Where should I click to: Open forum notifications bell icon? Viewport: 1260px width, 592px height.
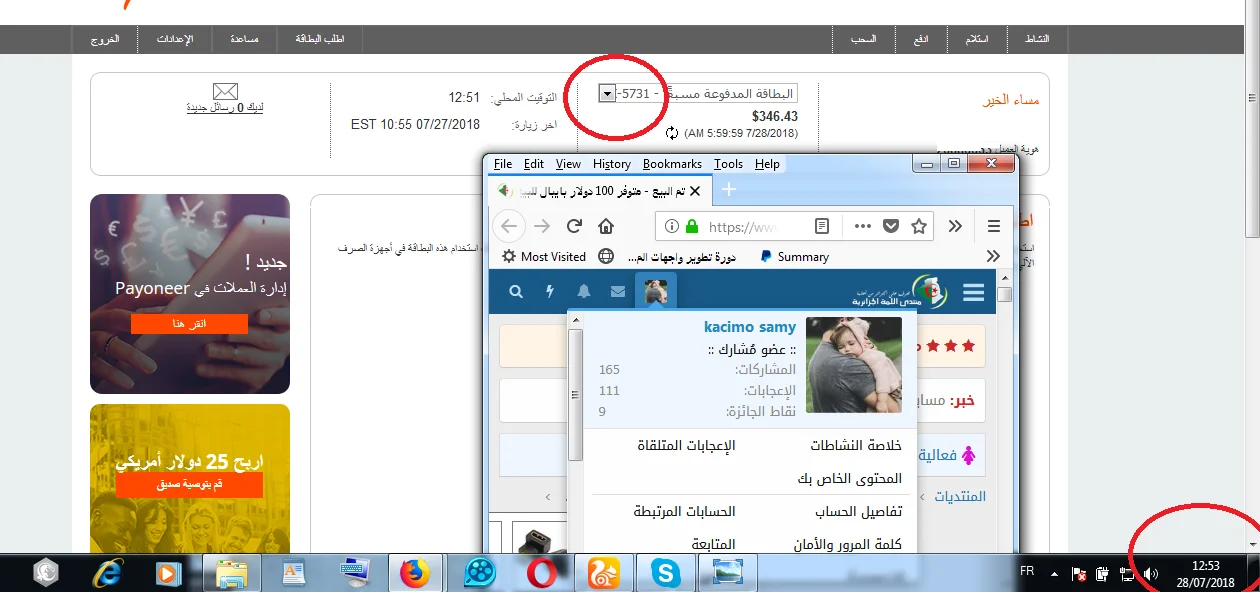click(584, 292)
